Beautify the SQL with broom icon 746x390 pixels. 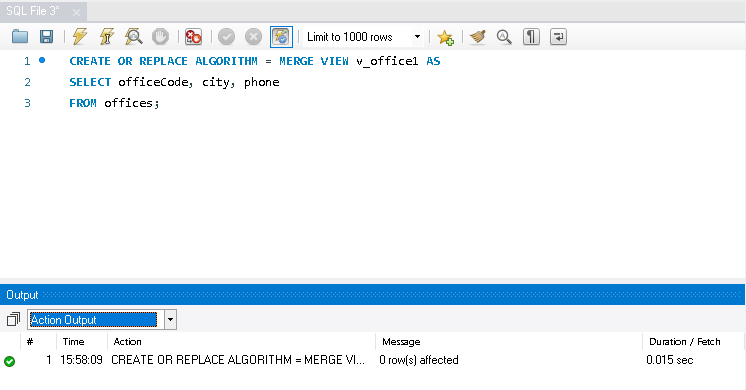point(477,37)
